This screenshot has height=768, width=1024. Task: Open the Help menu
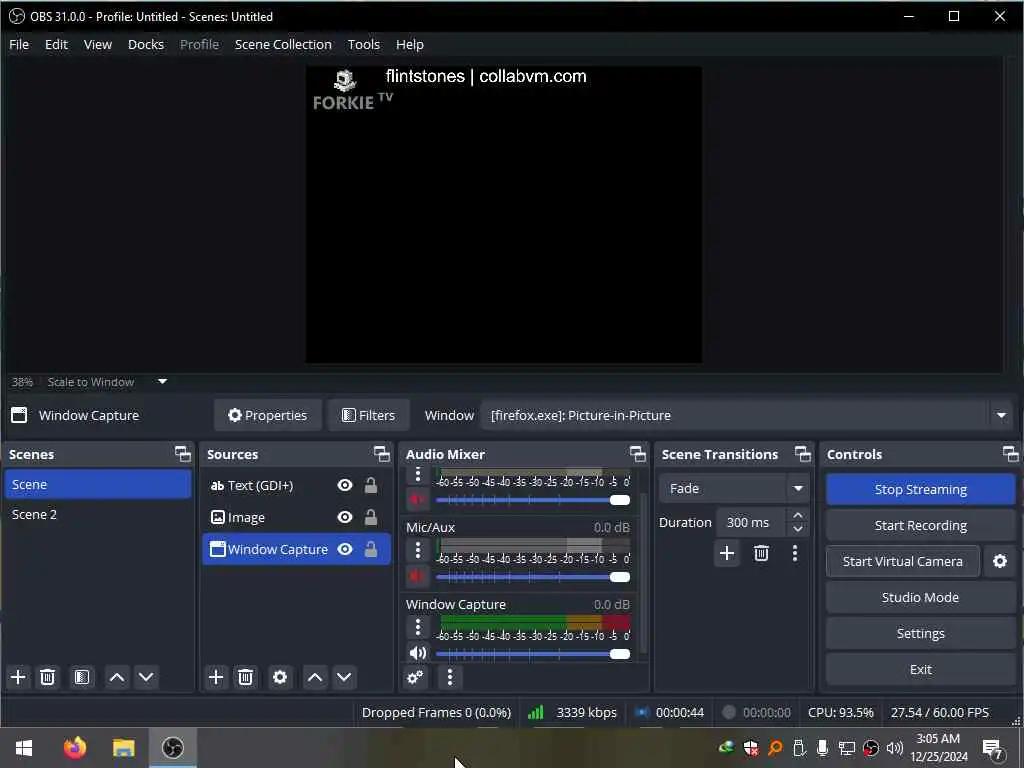[409, 44]
